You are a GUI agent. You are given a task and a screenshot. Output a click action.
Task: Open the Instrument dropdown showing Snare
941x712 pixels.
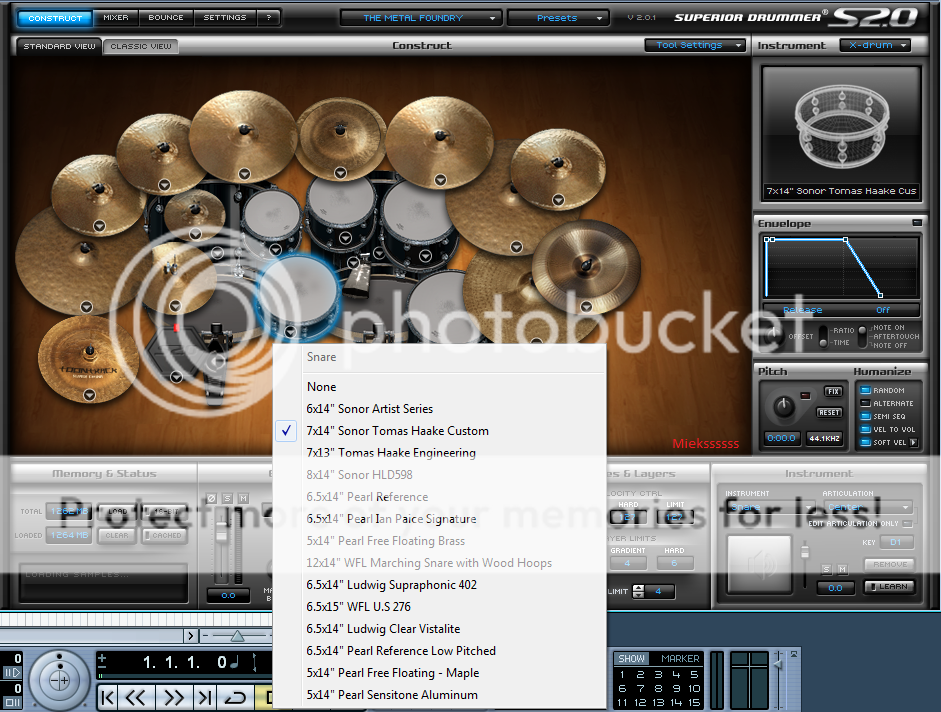tap(771, 507)
